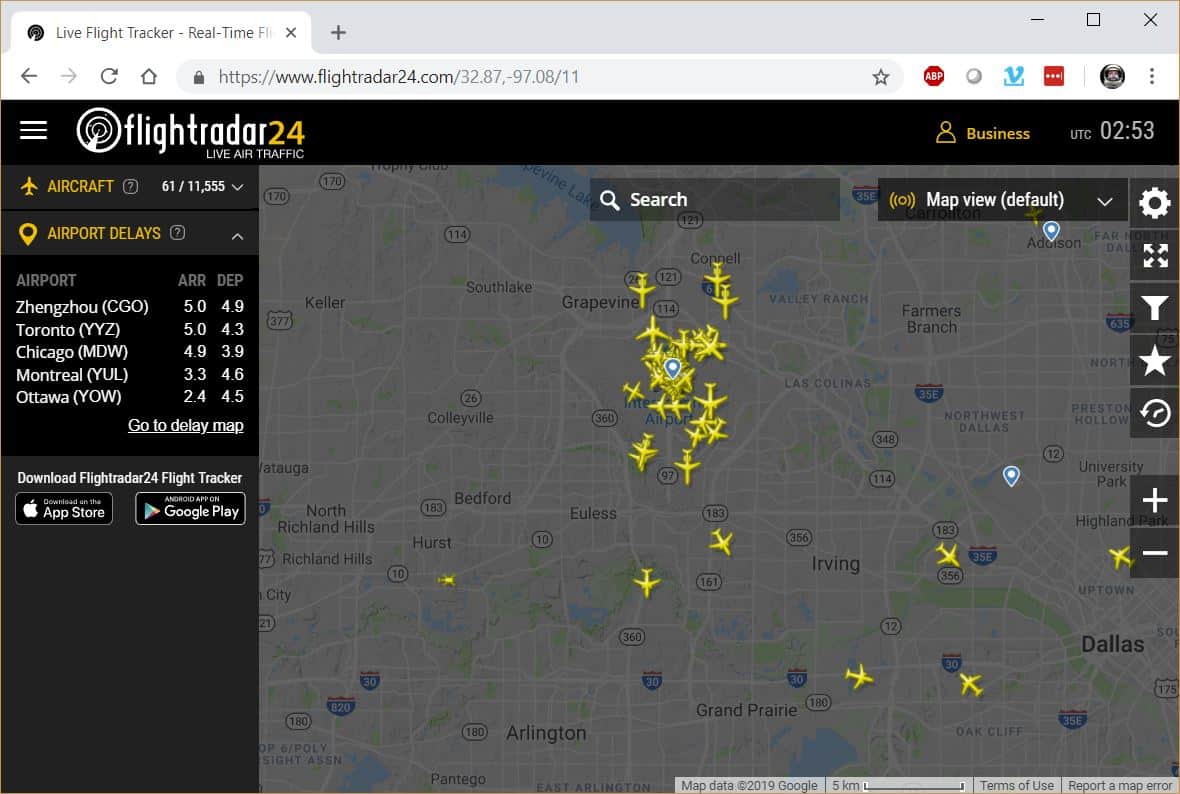
Task: Select the Addison airport pin
Action: (x=1051, y=230)
